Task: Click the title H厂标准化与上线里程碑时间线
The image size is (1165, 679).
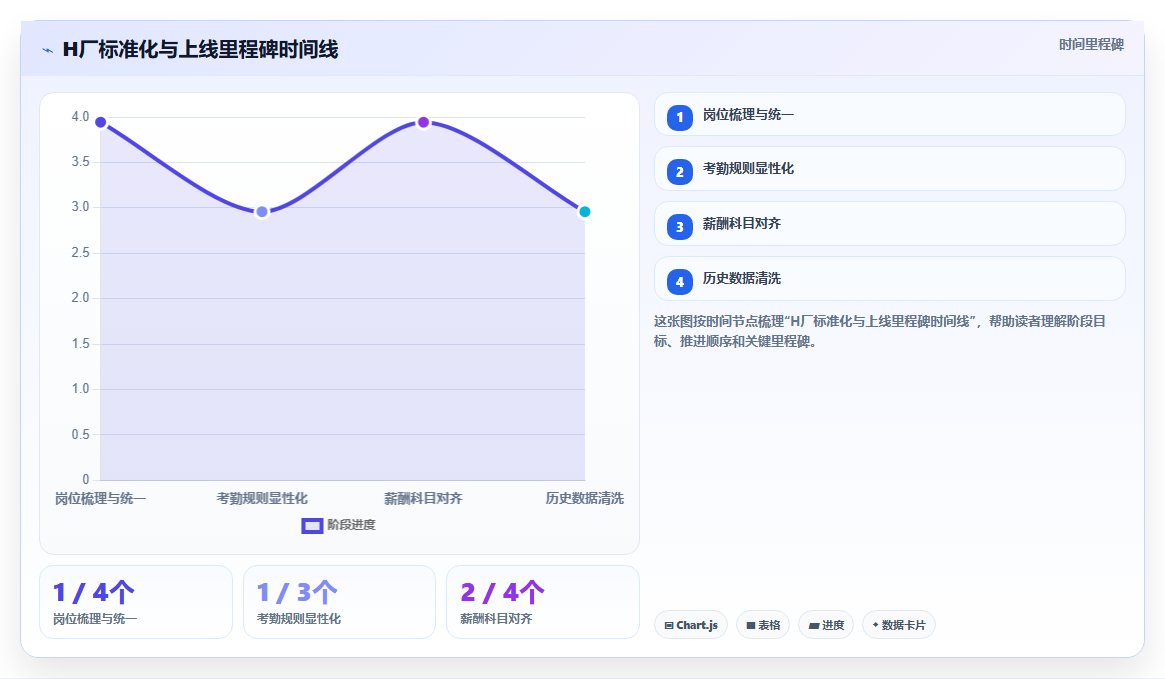Action: tap(201, 50)
